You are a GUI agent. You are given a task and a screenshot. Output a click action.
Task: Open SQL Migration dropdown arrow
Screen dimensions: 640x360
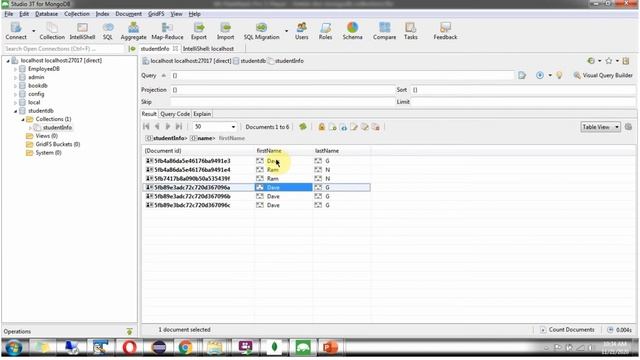[286, 31]
